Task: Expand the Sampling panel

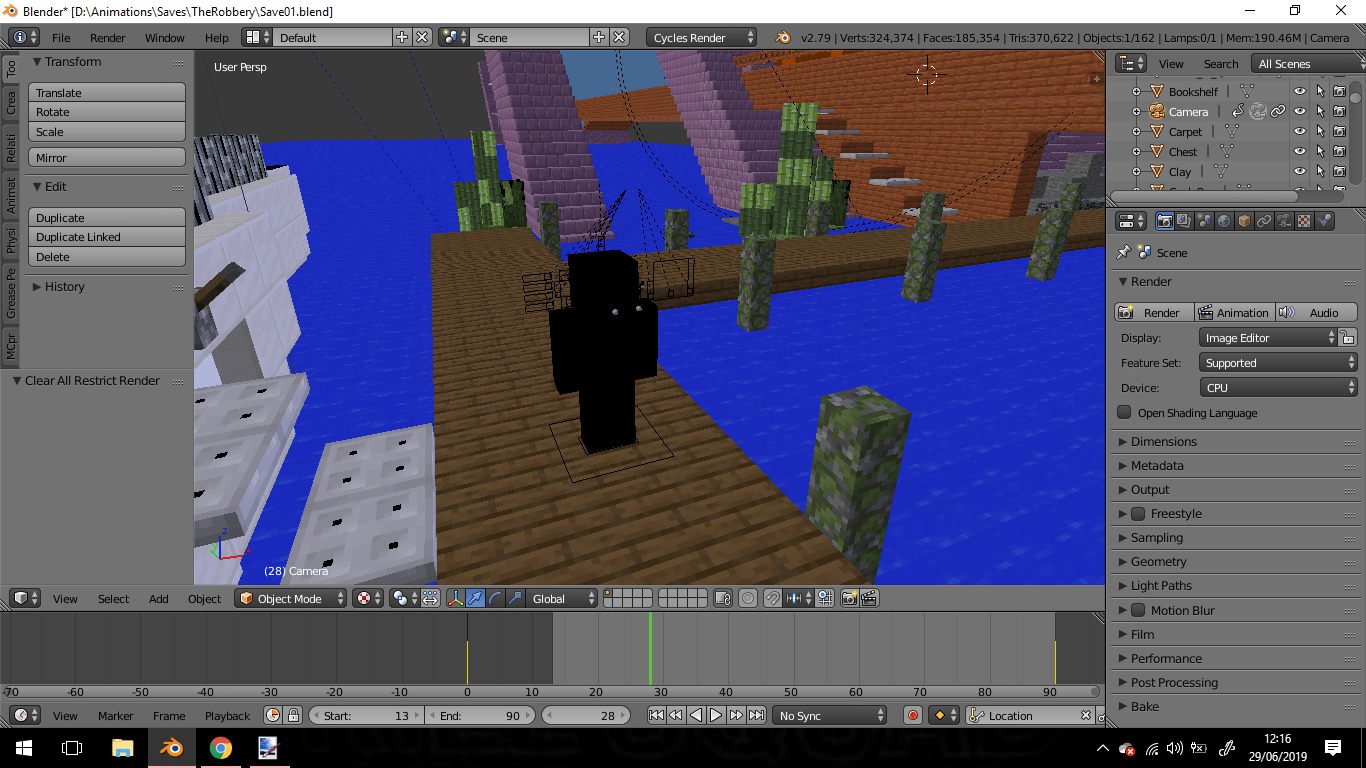Action: coord(1156,538)
